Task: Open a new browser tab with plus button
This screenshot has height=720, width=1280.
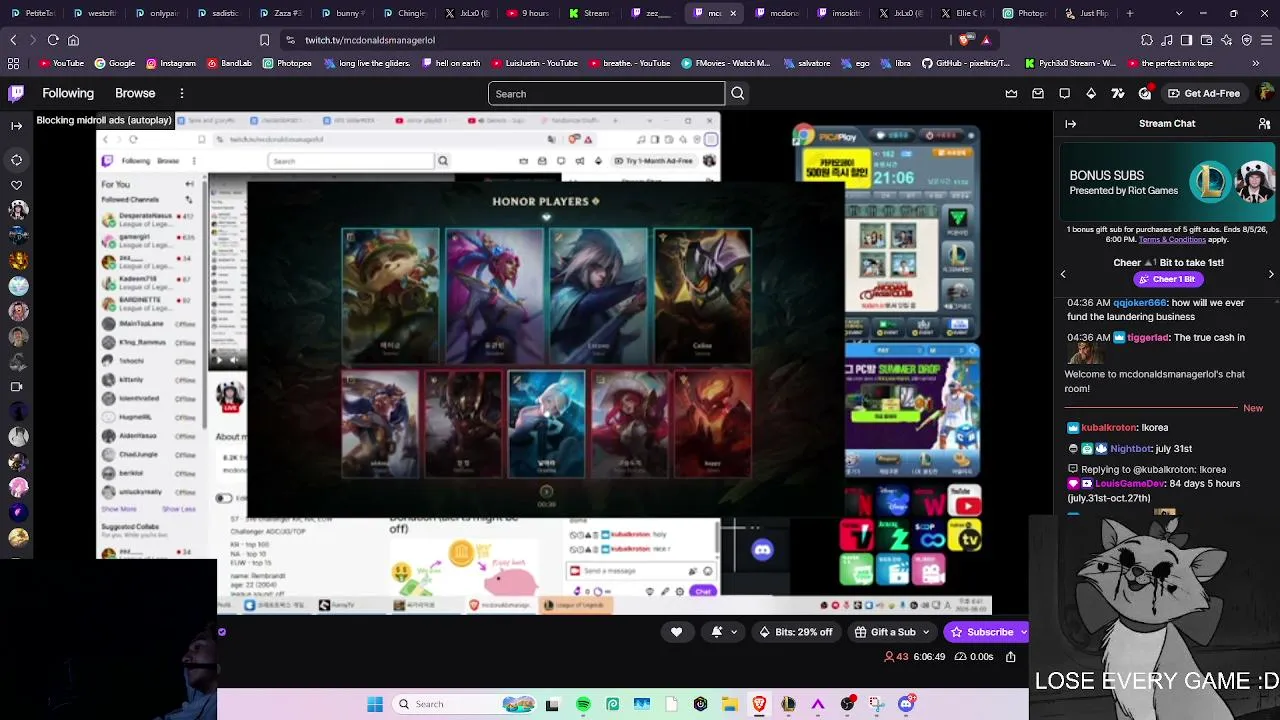Action: (x=1130, y=13)
